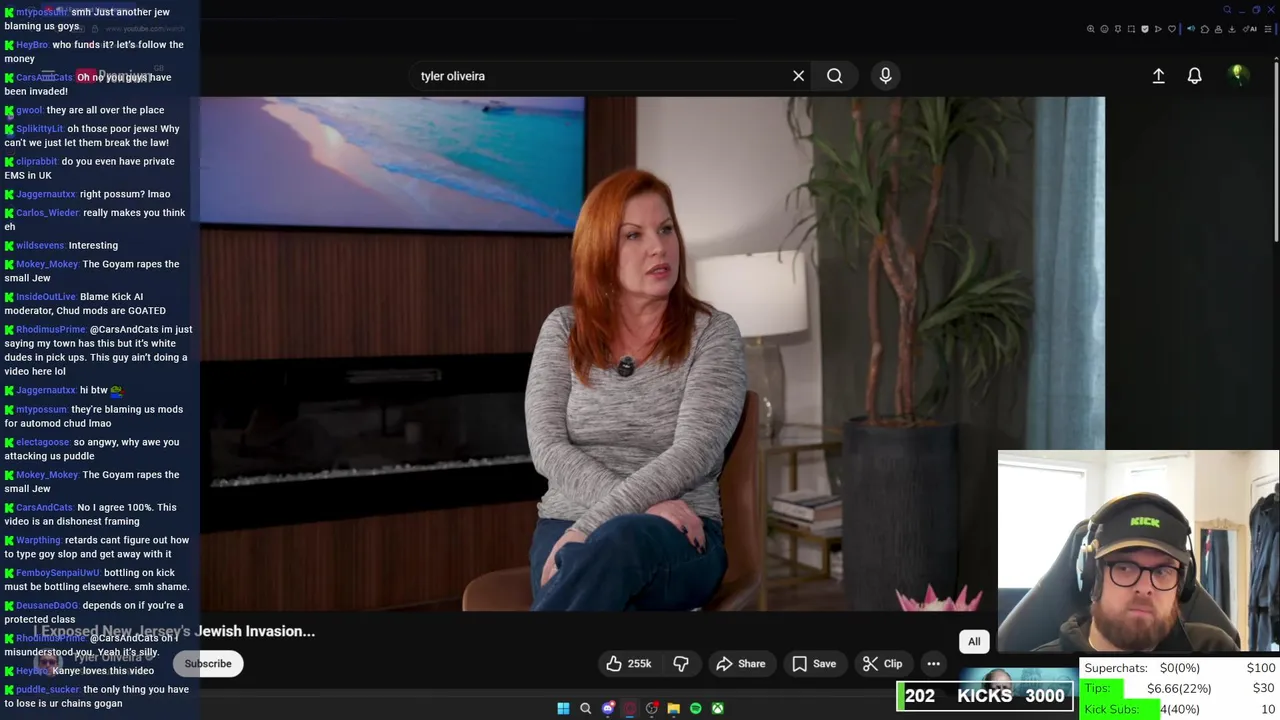1280x720 pixels.
Task: Click the browser extensions cube icon
Action: tap(1205, 29)
